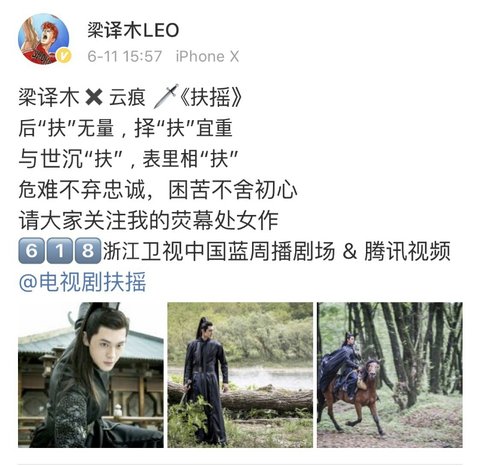This screenshot has width=480, height=466.
Task: Tap the yellow verified badge on avatar
Action: [x=63, y=55]
